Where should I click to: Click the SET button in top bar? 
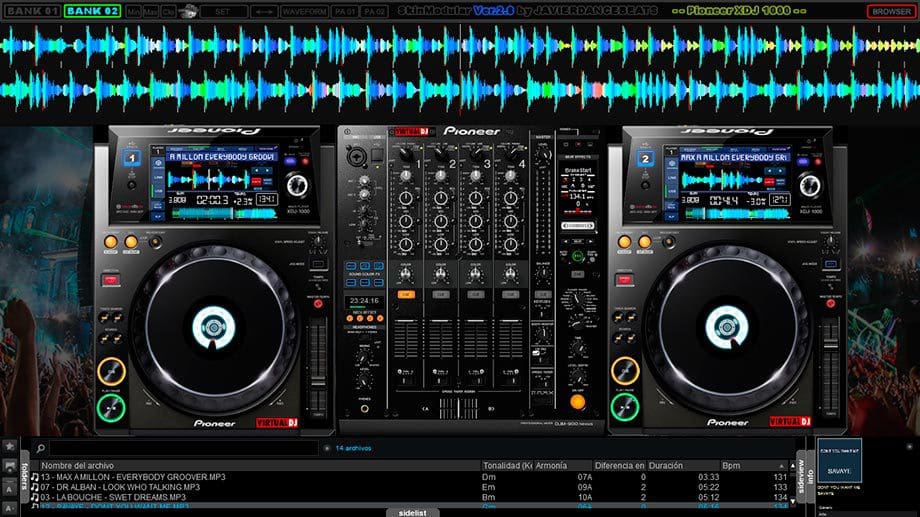point(223,11)
